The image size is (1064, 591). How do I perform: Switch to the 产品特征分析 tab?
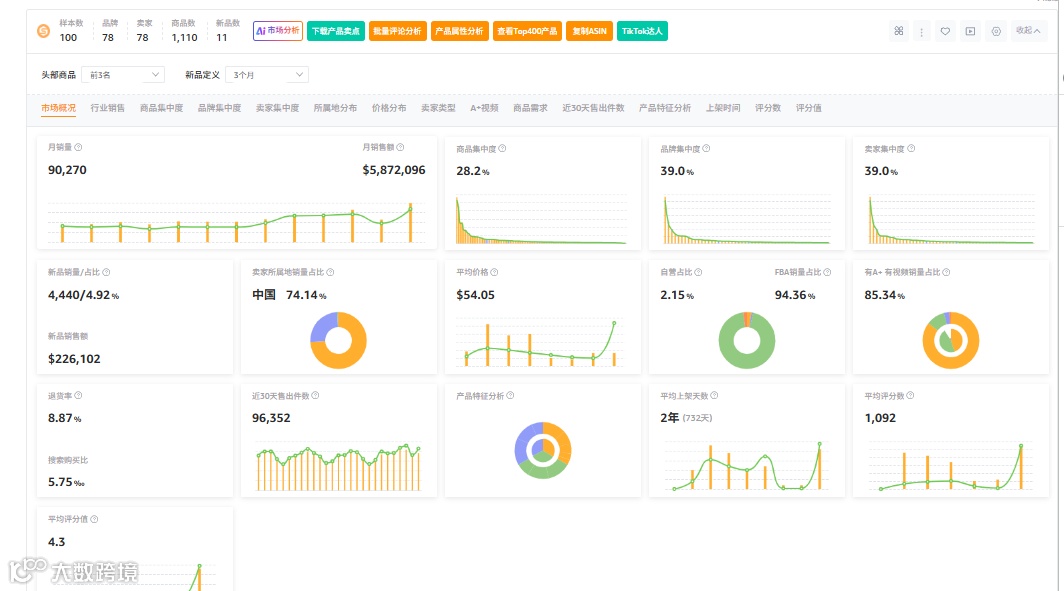(x=665, y=108)
